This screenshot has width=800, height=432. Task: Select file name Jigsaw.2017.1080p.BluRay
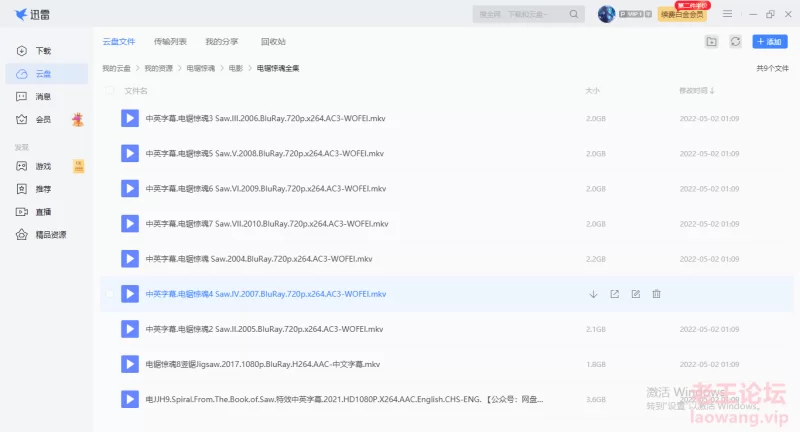[x=263, y=364]
